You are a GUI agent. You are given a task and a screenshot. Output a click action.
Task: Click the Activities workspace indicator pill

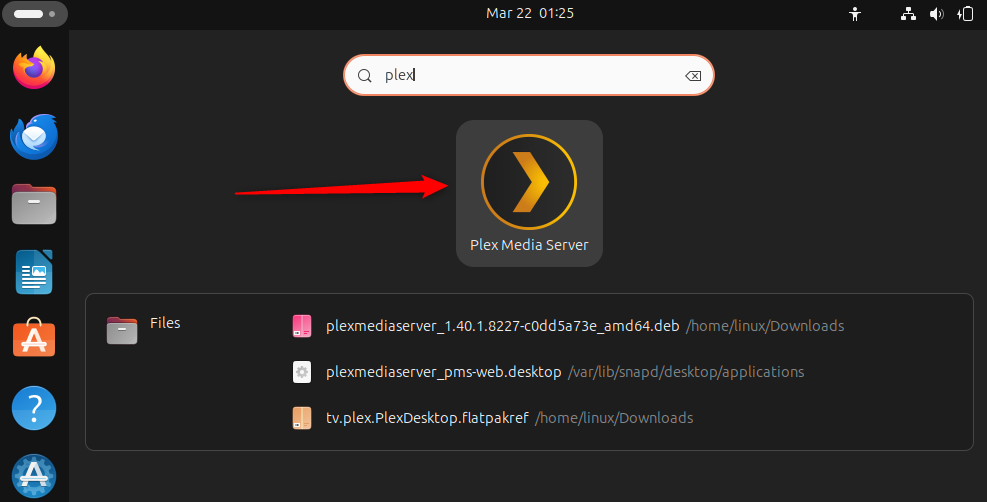tap(35, 14)
